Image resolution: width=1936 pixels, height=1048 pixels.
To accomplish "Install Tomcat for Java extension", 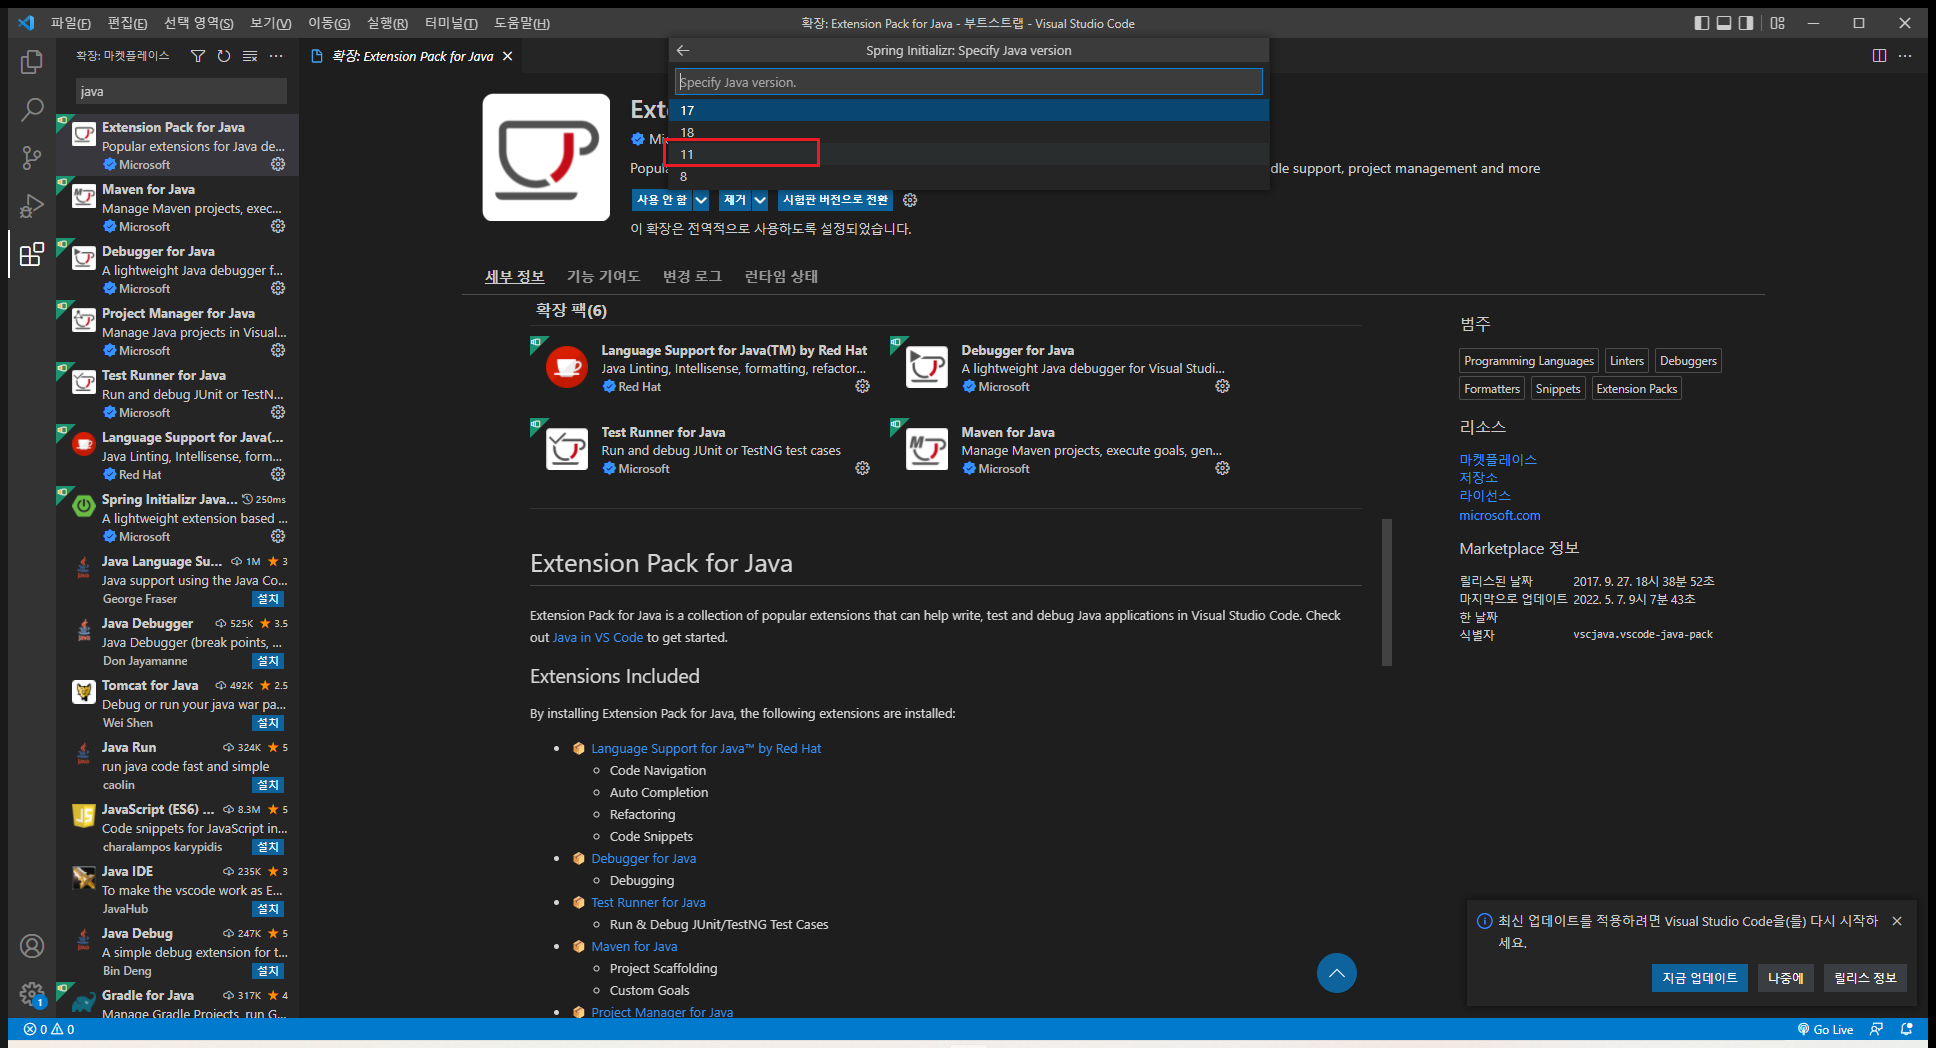I will [268, 723].
